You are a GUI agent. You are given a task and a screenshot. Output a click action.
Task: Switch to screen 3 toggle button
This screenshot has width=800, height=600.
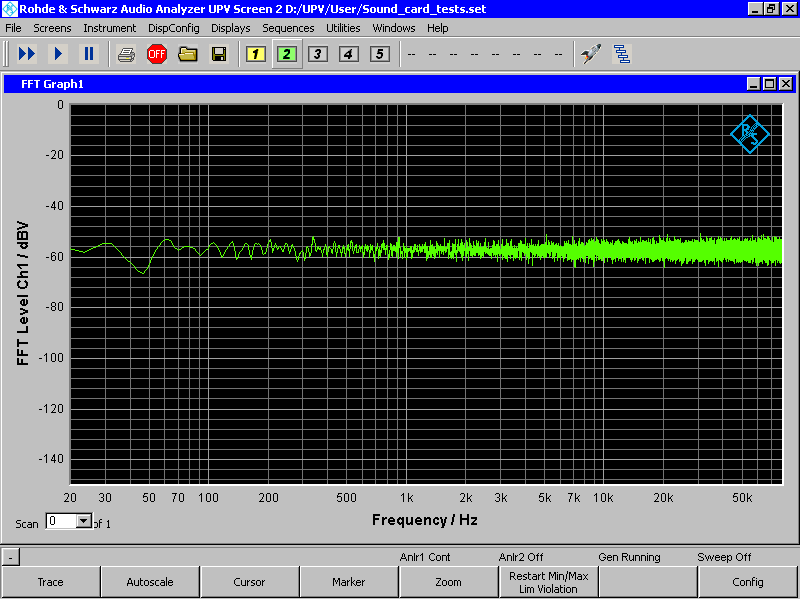click(317, 54)
